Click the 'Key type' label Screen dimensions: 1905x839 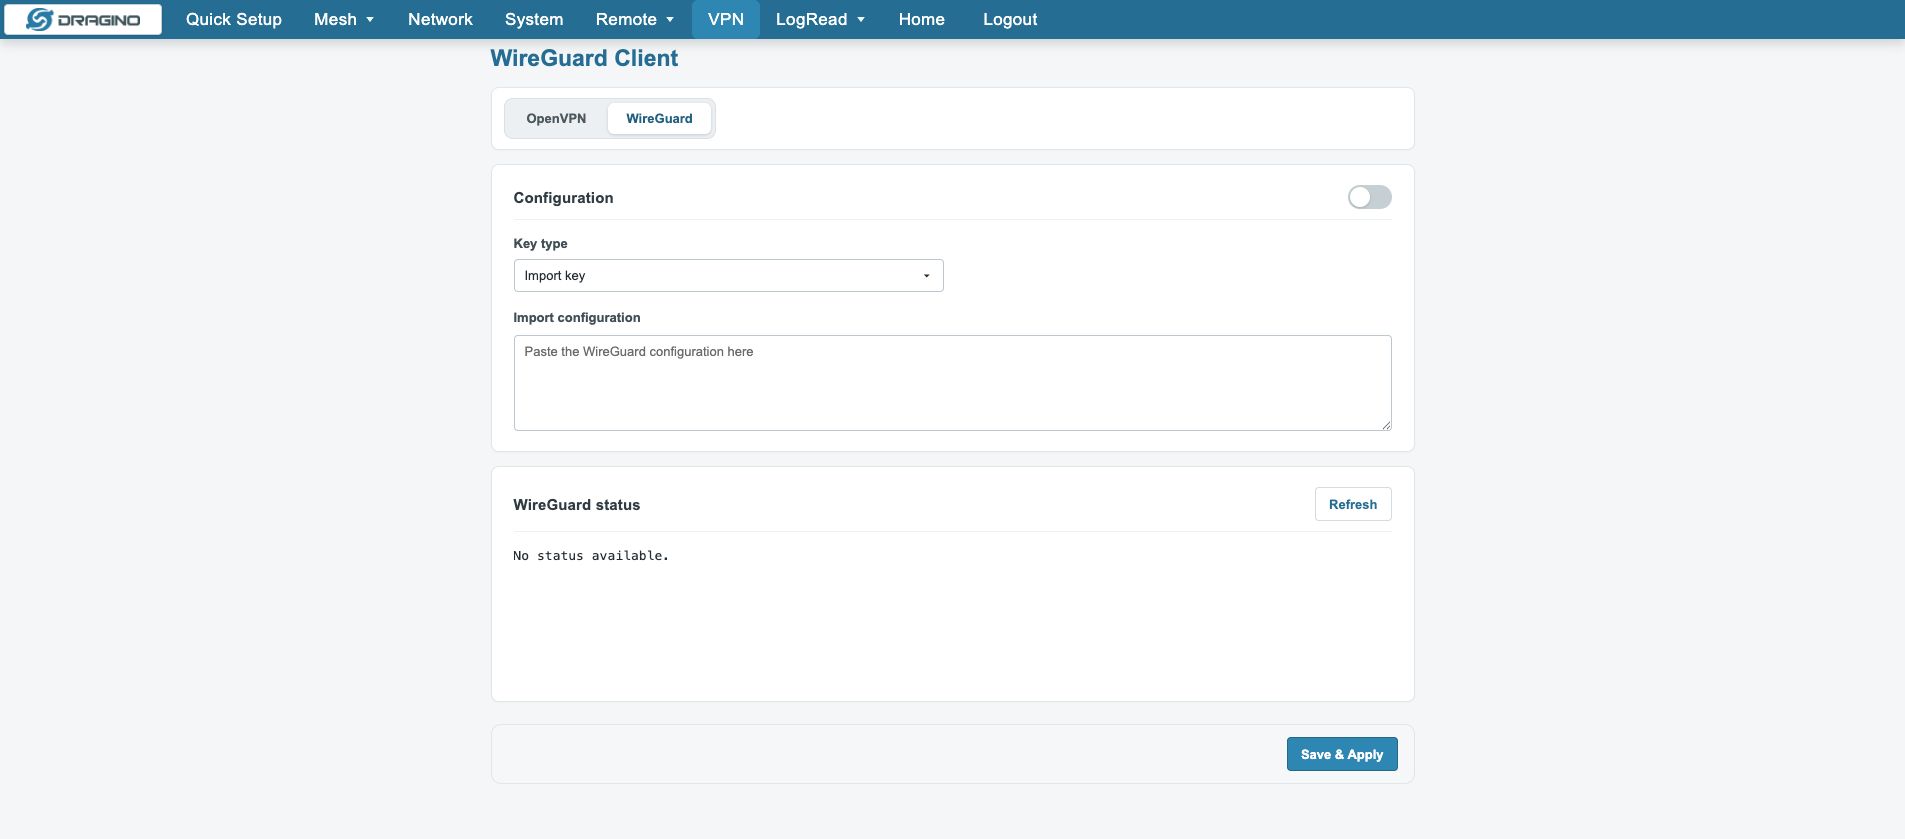coord(540,244)
